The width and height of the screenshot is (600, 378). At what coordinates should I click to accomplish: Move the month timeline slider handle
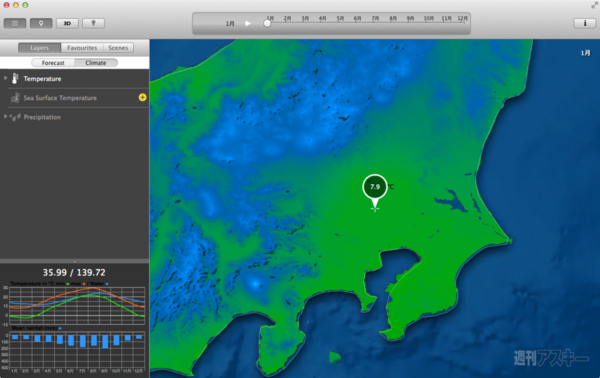[x=267, y=23]
